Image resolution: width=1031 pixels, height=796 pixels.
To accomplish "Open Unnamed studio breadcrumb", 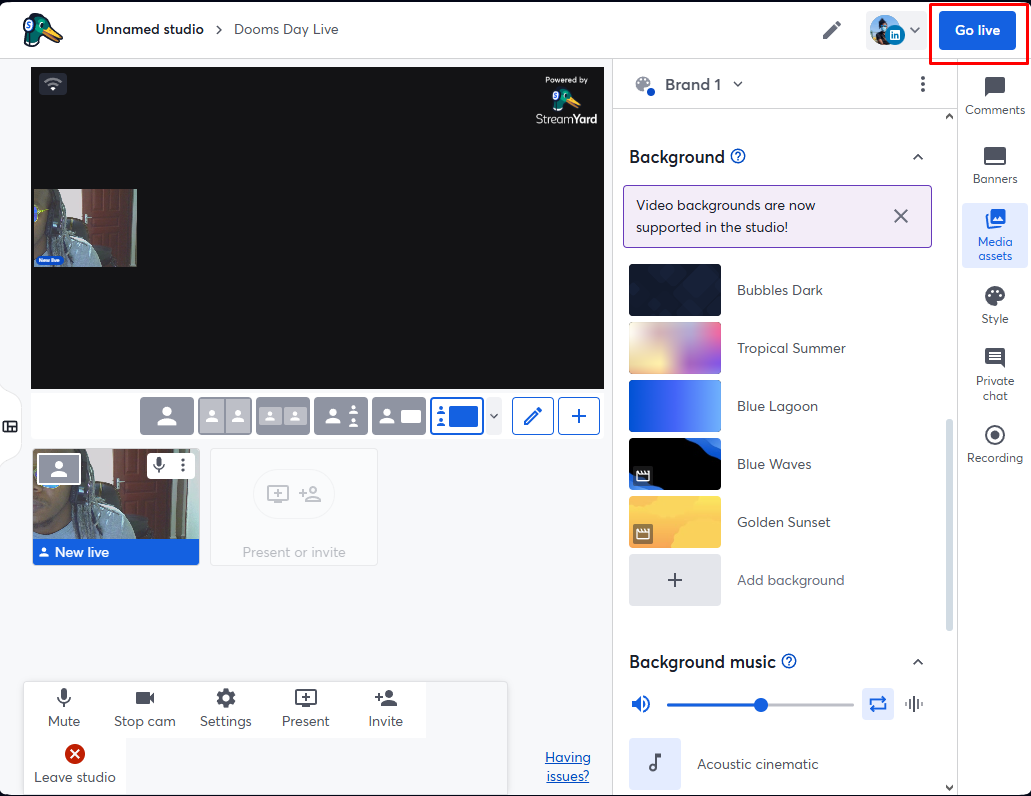I will pyautogui.click(x=149, y=30).
